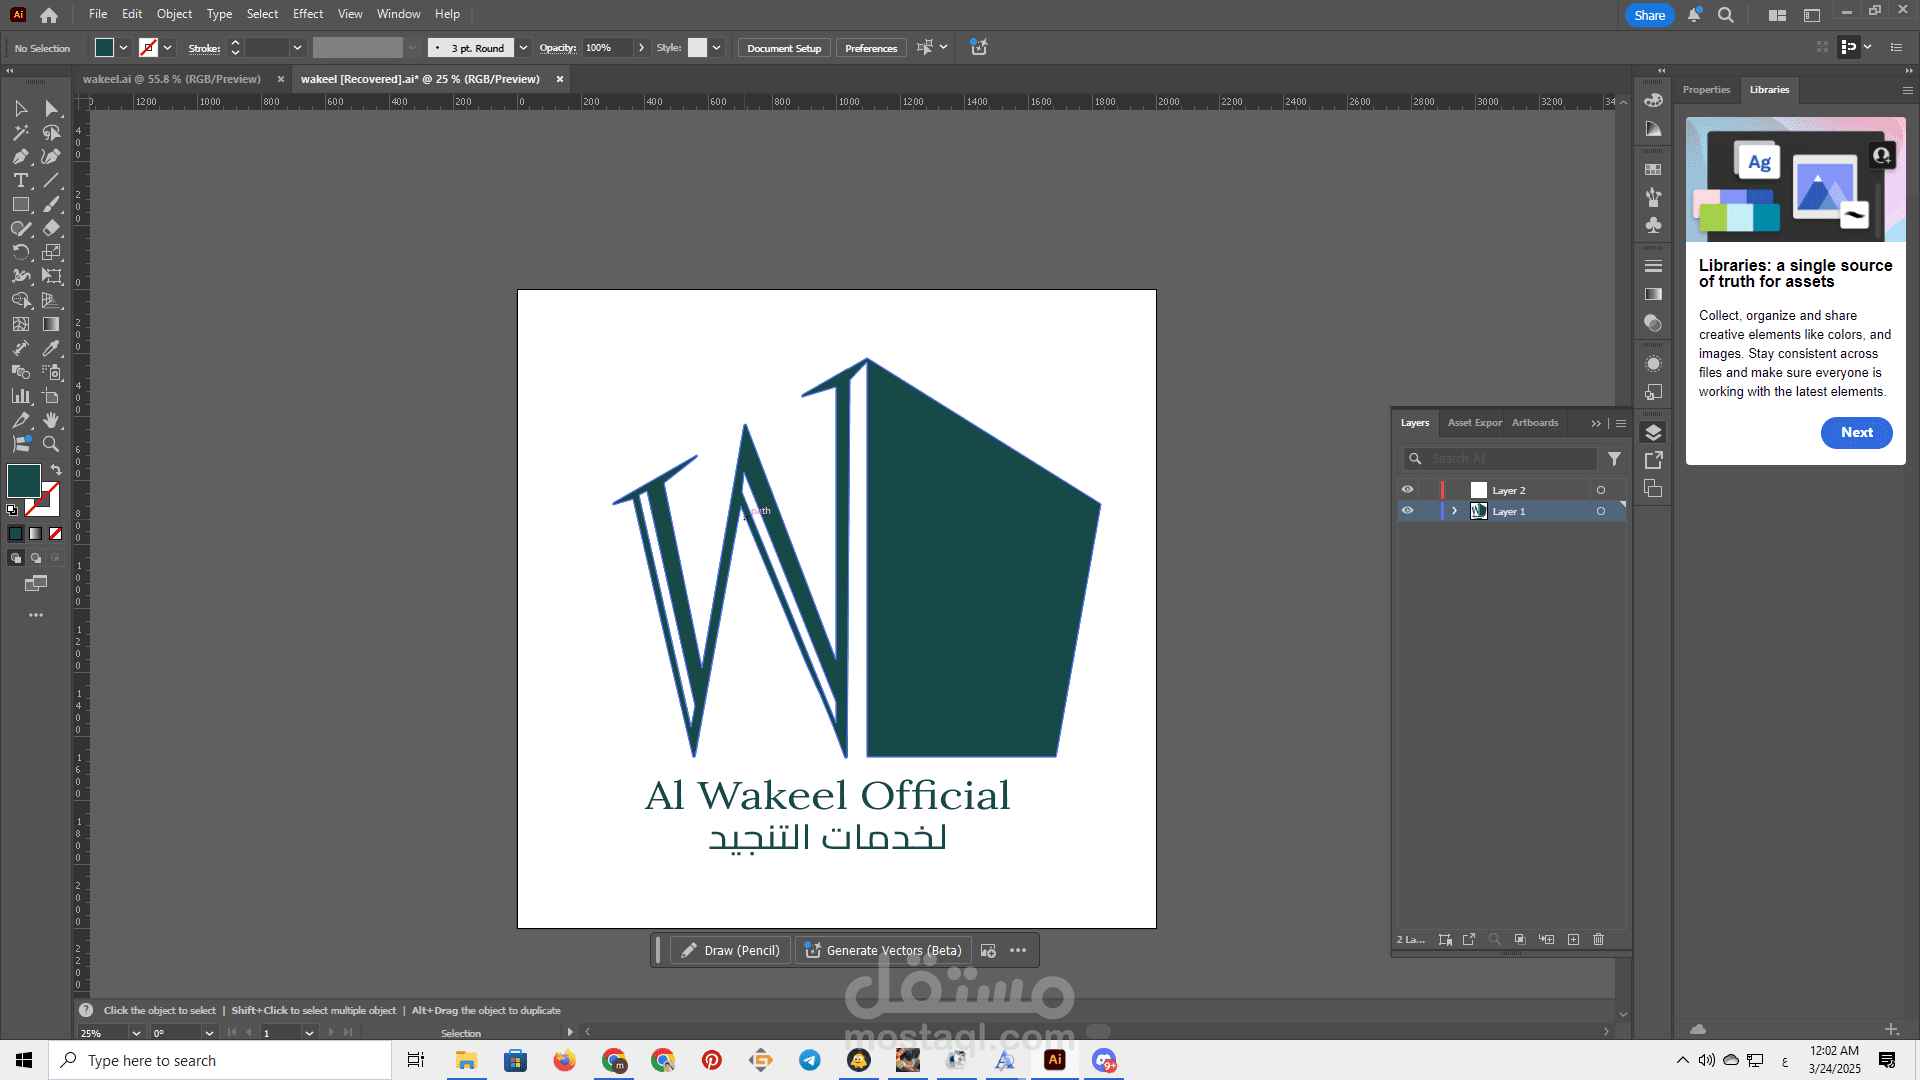Select the Type tool

tap(20, 181)
